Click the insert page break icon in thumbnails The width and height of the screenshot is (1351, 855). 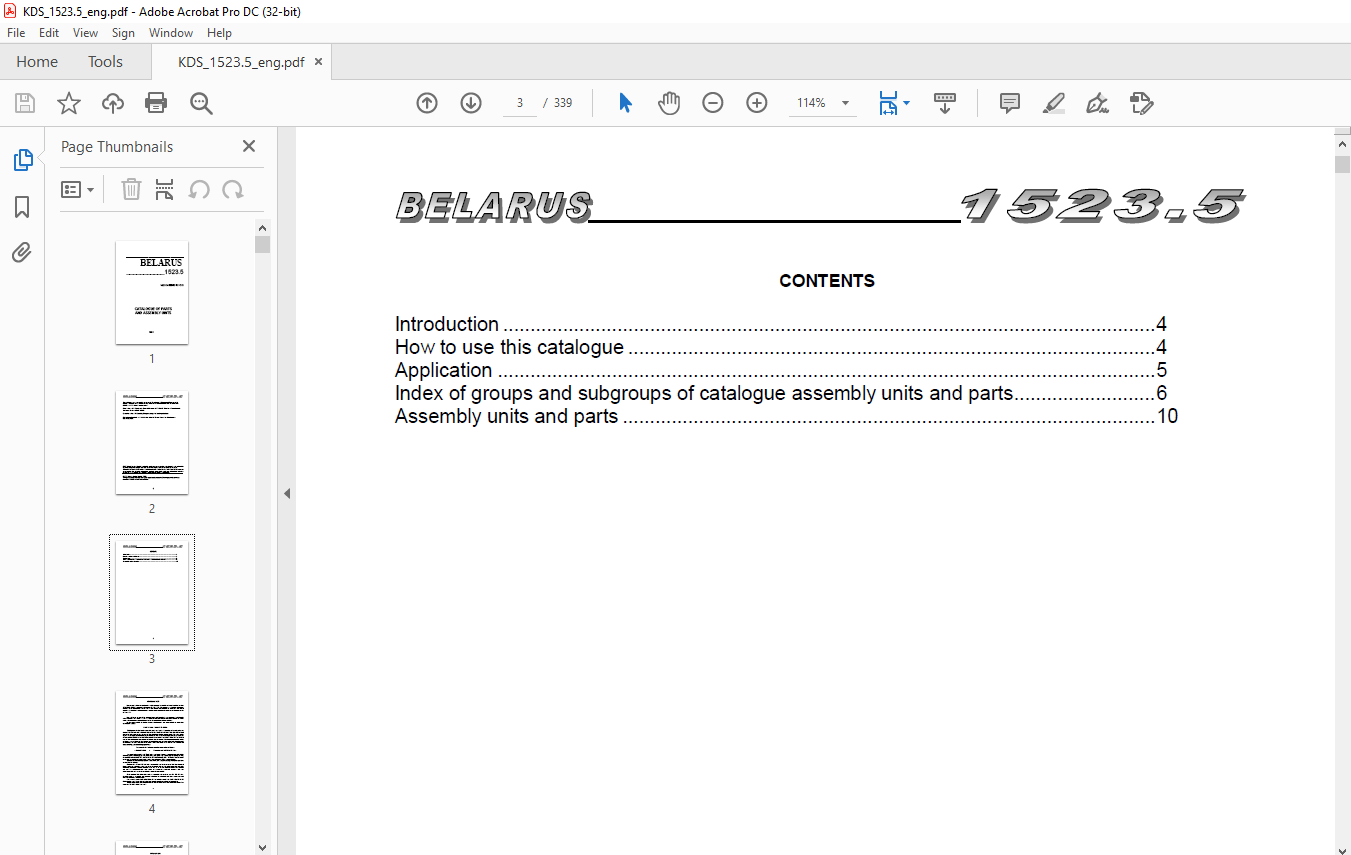coord(165,189)
